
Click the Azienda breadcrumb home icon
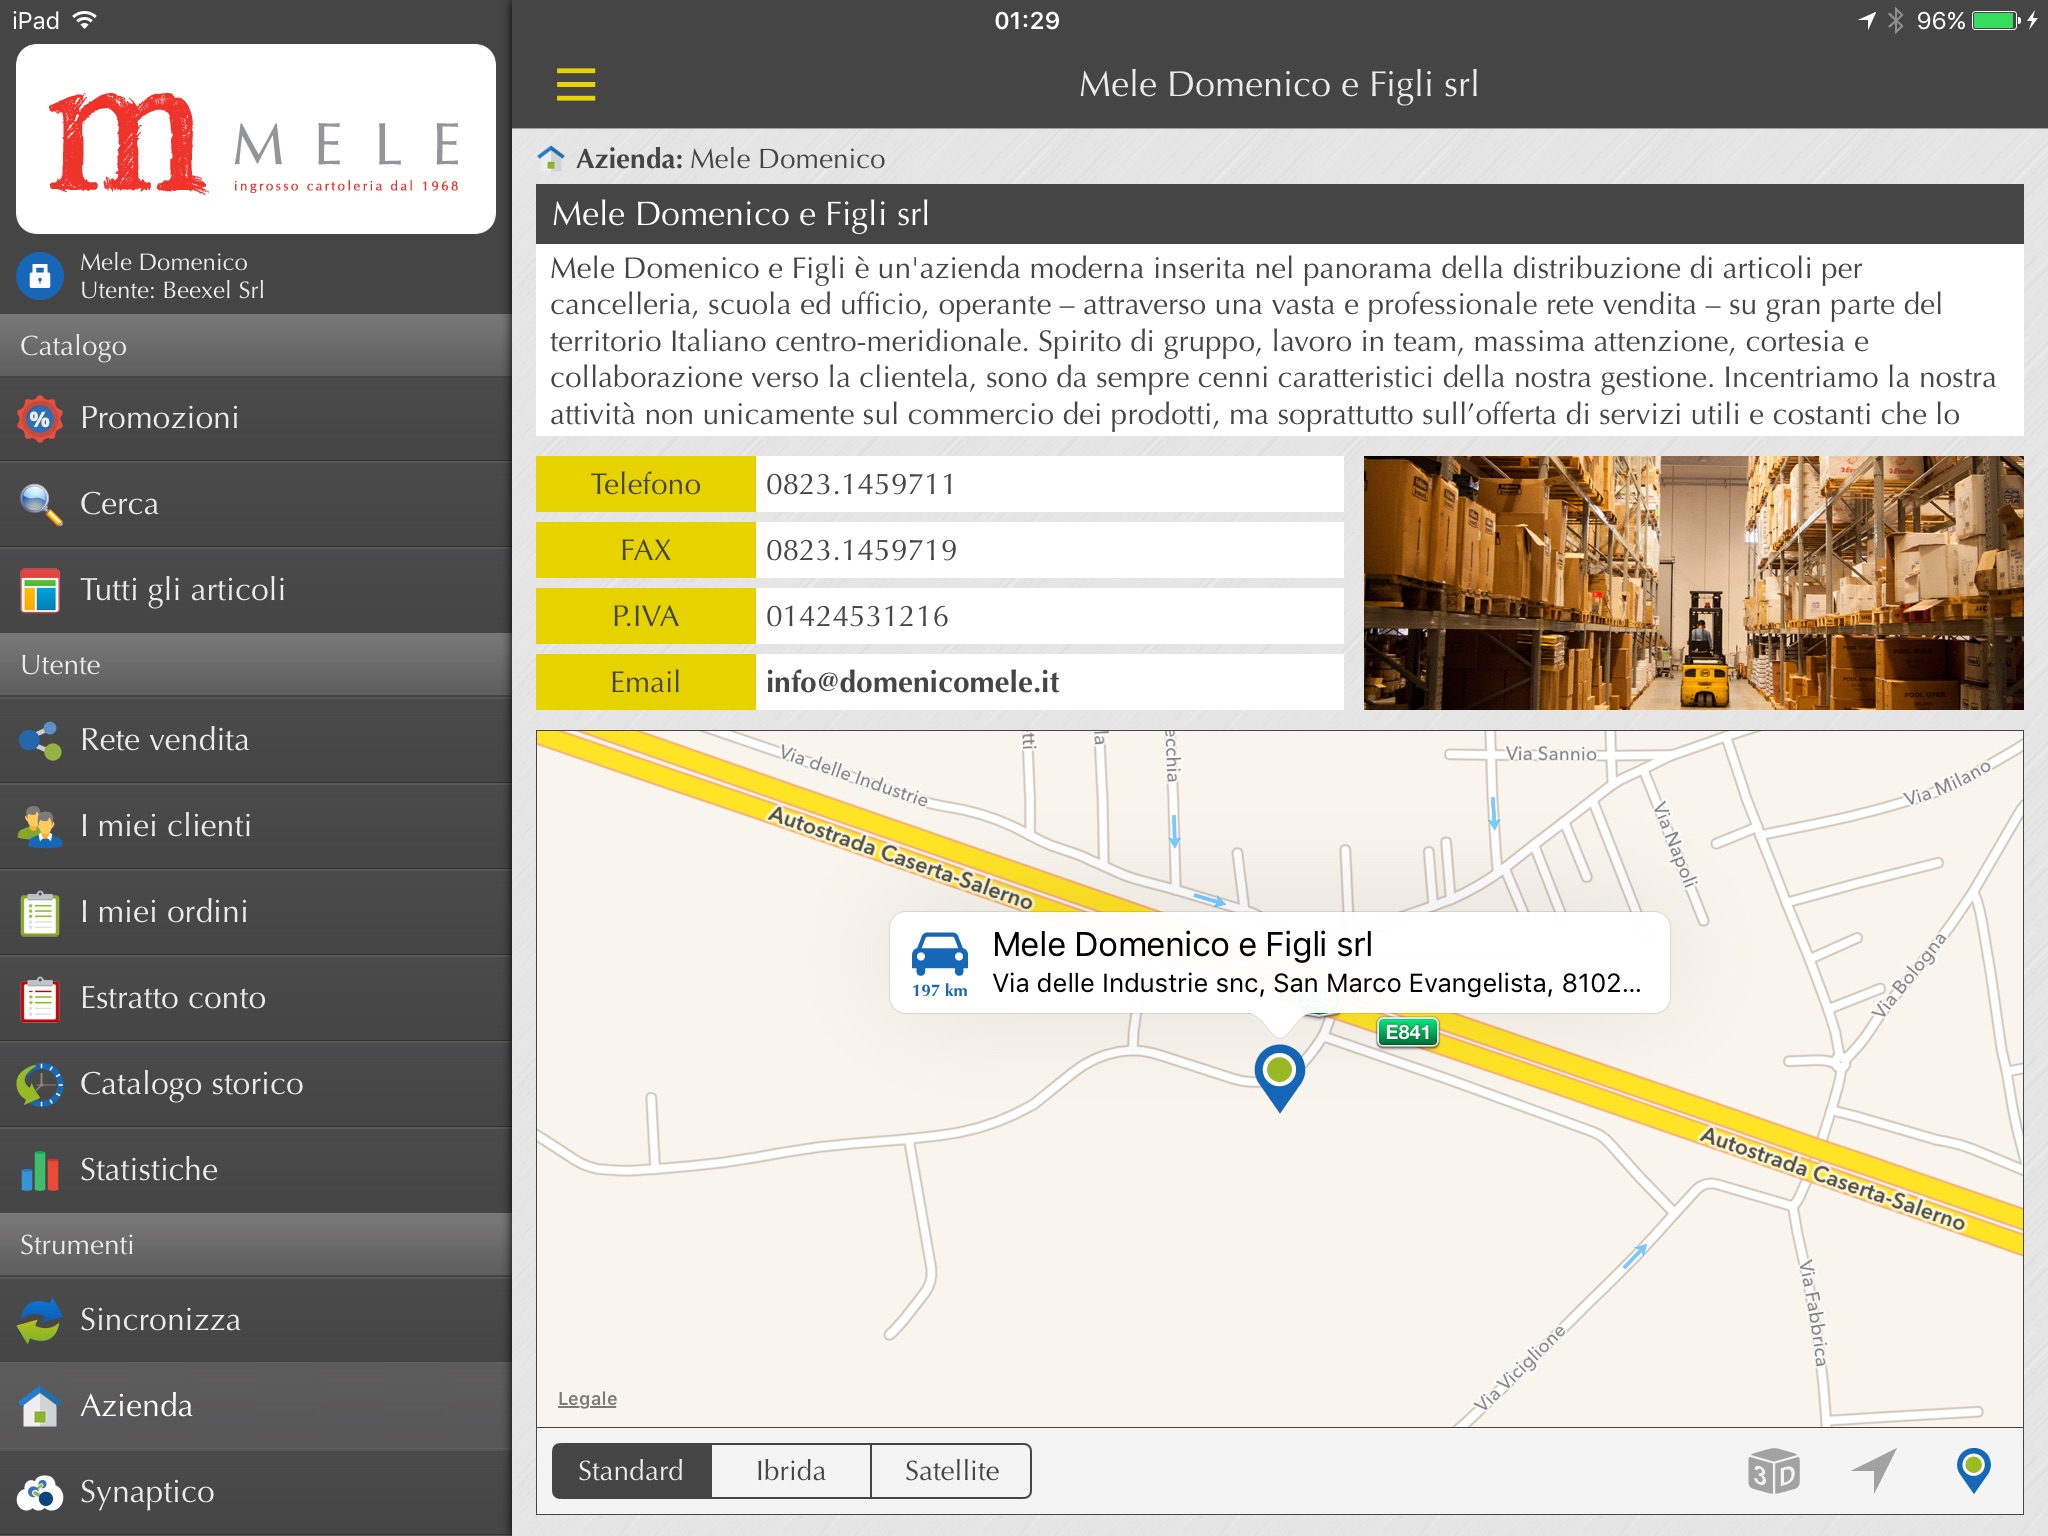pos(551,158)
